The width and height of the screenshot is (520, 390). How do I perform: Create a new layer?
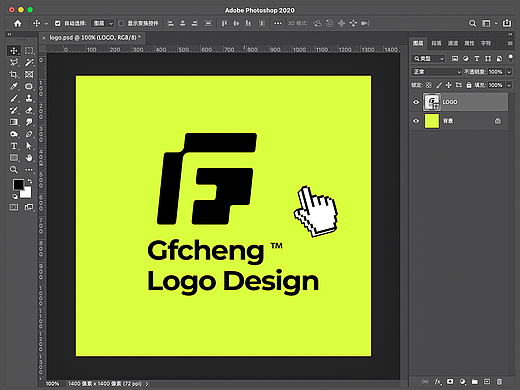coord(487,382)
